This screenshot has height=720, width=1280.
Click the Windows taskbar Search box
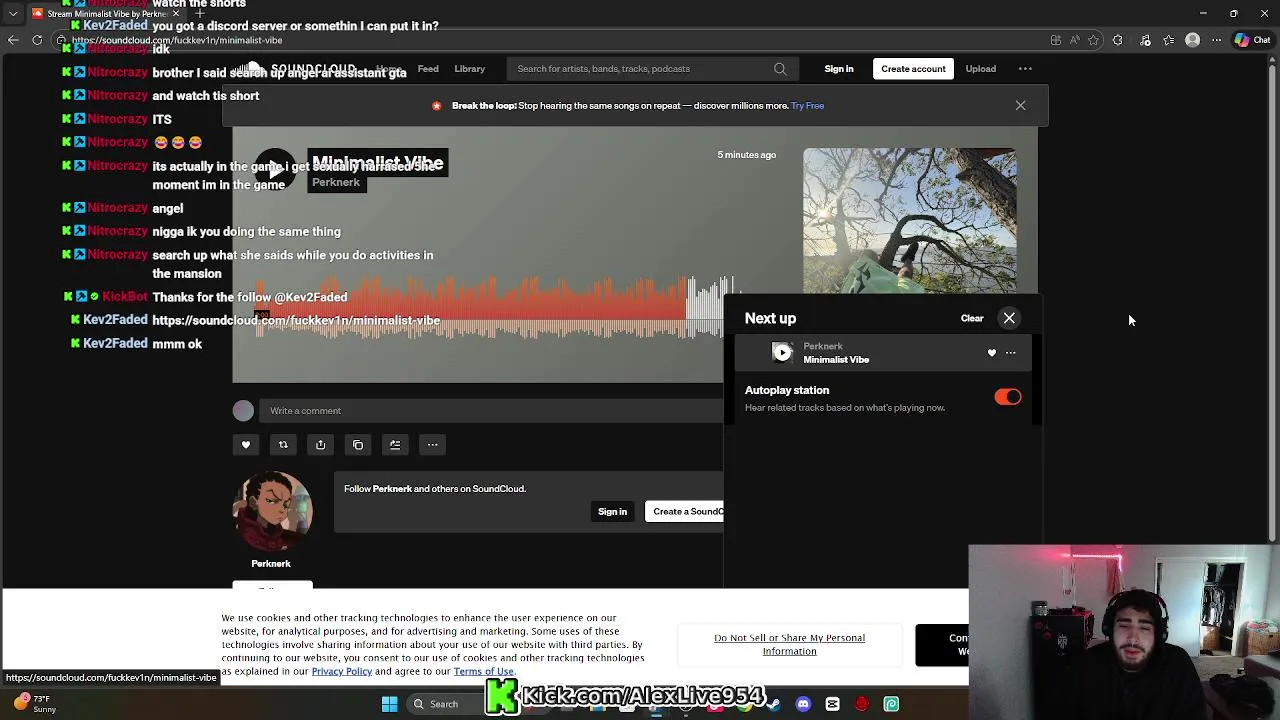[x=450, y=704]
